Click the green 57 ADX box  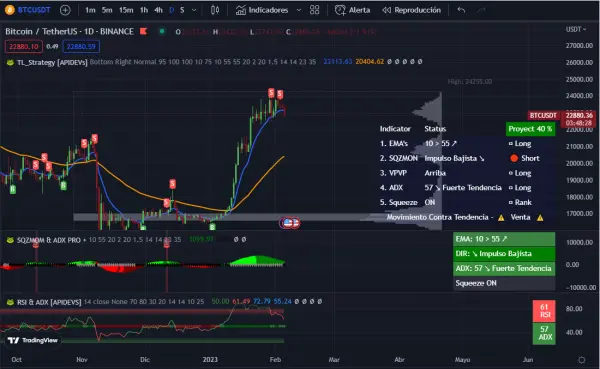coord(544,333)
